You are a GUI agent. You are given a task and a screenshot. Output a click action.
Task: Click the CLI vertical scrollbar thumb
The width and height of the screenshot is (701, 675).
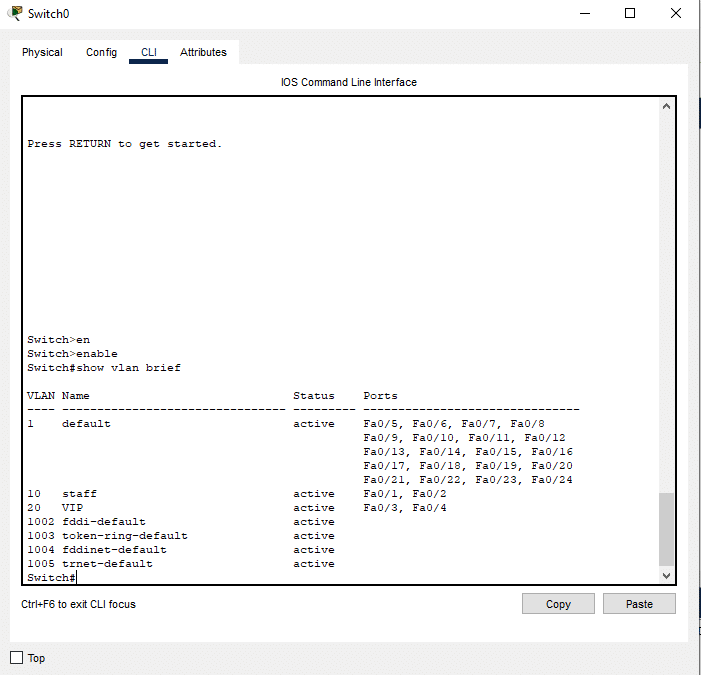[666, 529]
